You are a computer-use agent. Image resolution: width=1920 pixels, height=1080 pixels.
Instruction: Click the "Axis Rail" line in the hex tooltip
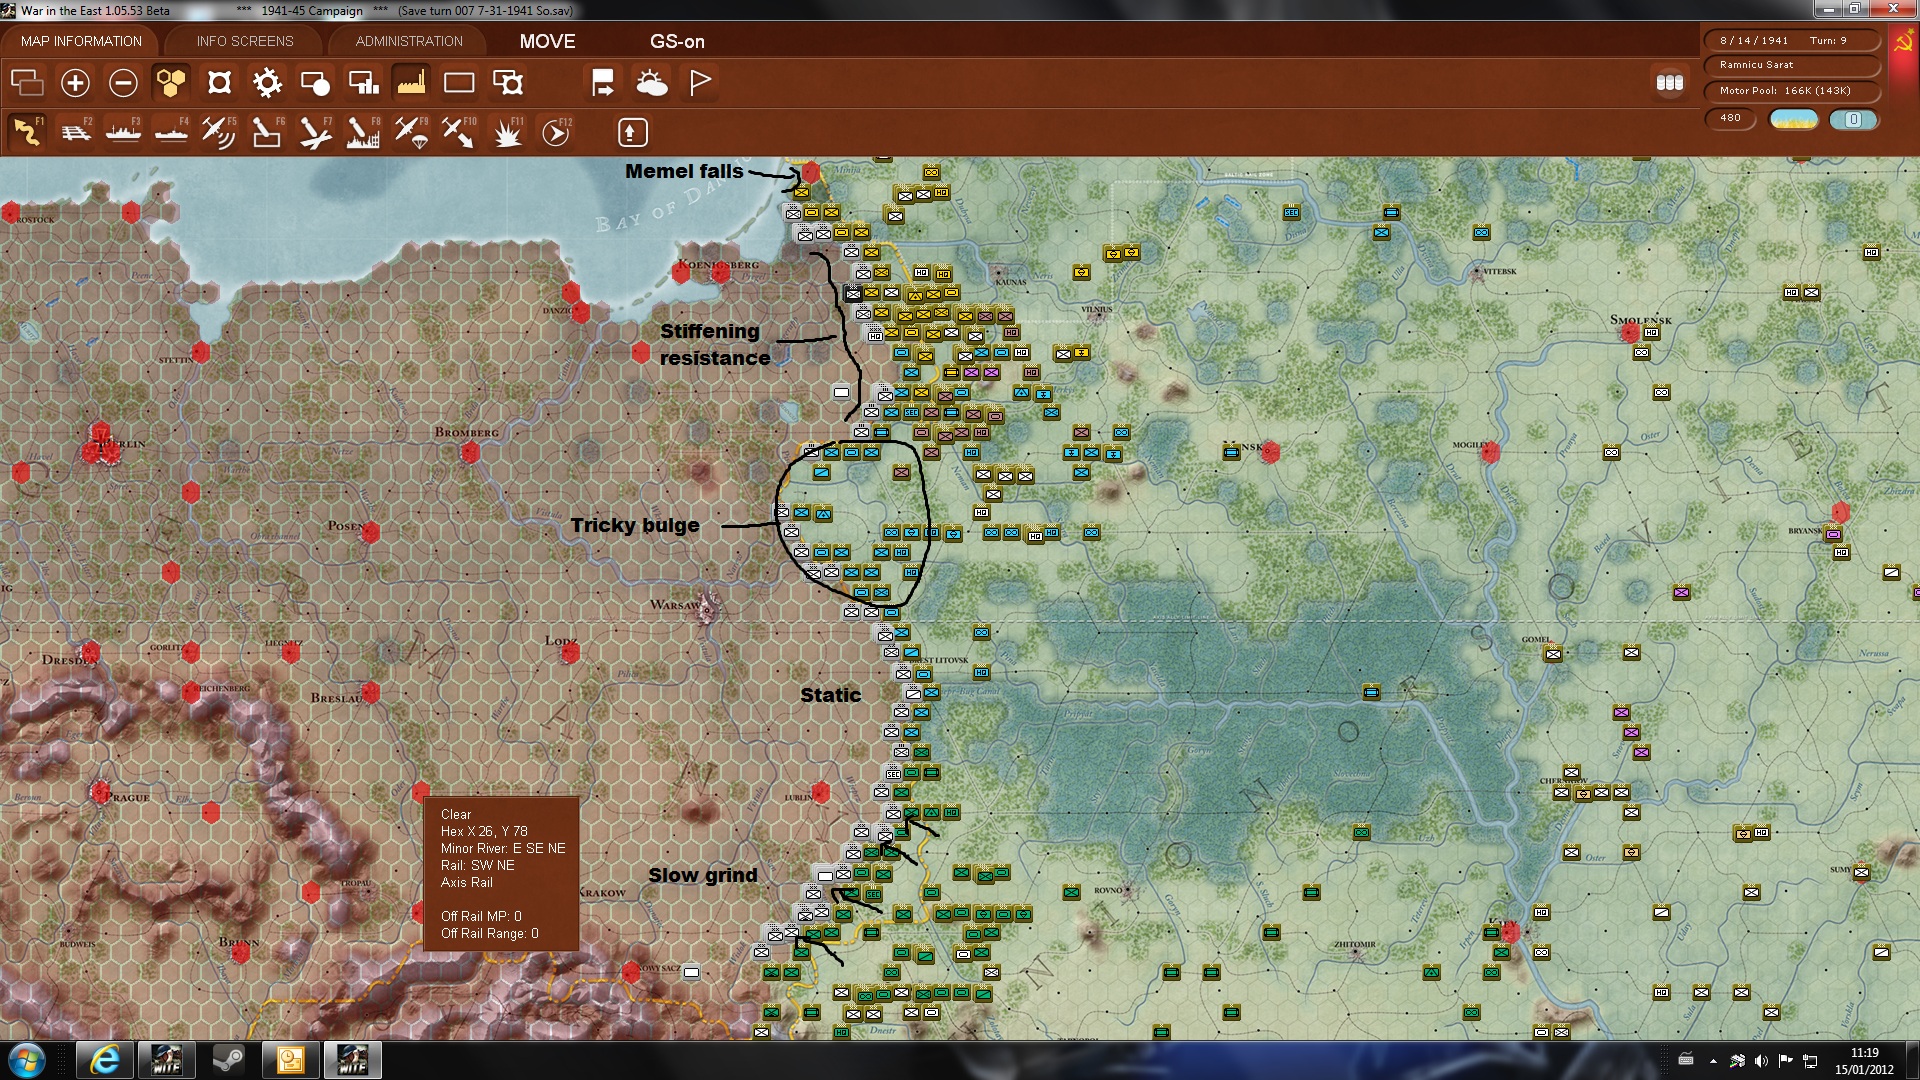[467, 882]
